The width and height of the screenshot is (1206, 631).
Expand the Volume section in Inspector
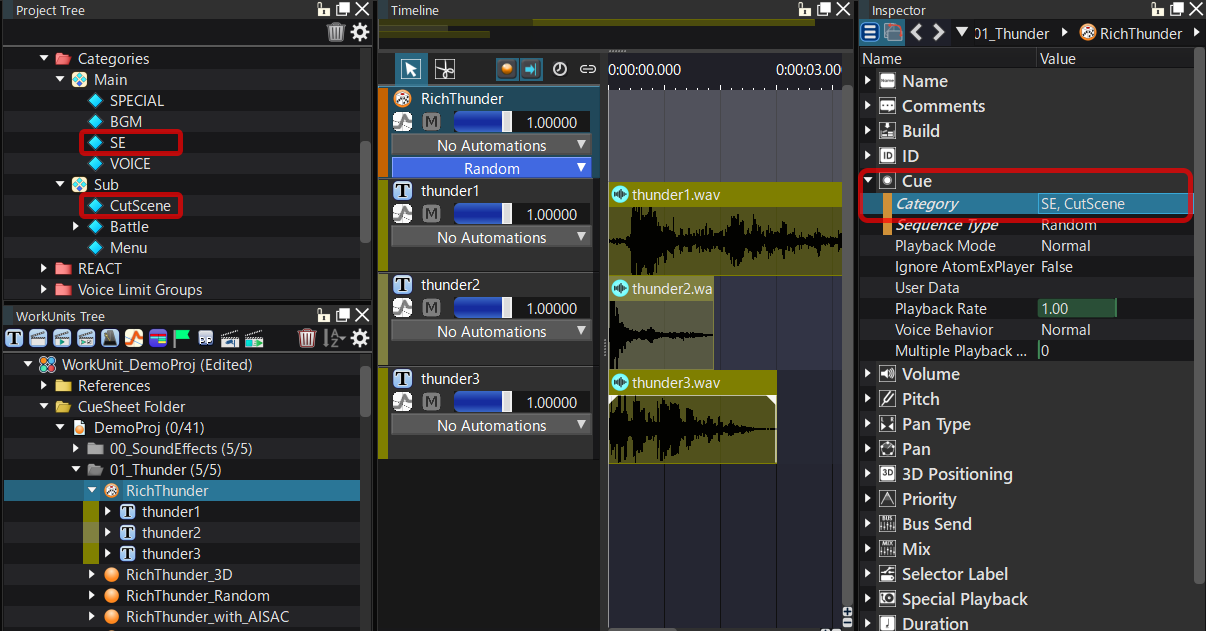[x=868, y=374]
